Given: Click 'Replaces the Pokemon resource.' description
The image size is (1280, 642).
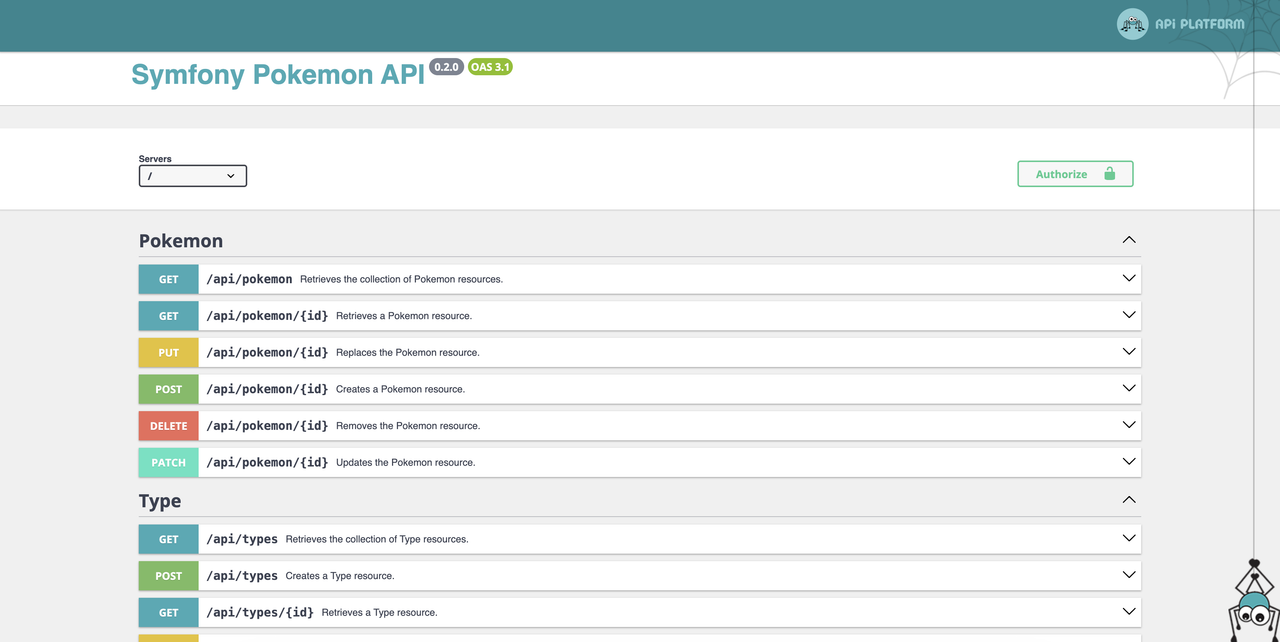Looking at the screenshot, I should point(408,353).
